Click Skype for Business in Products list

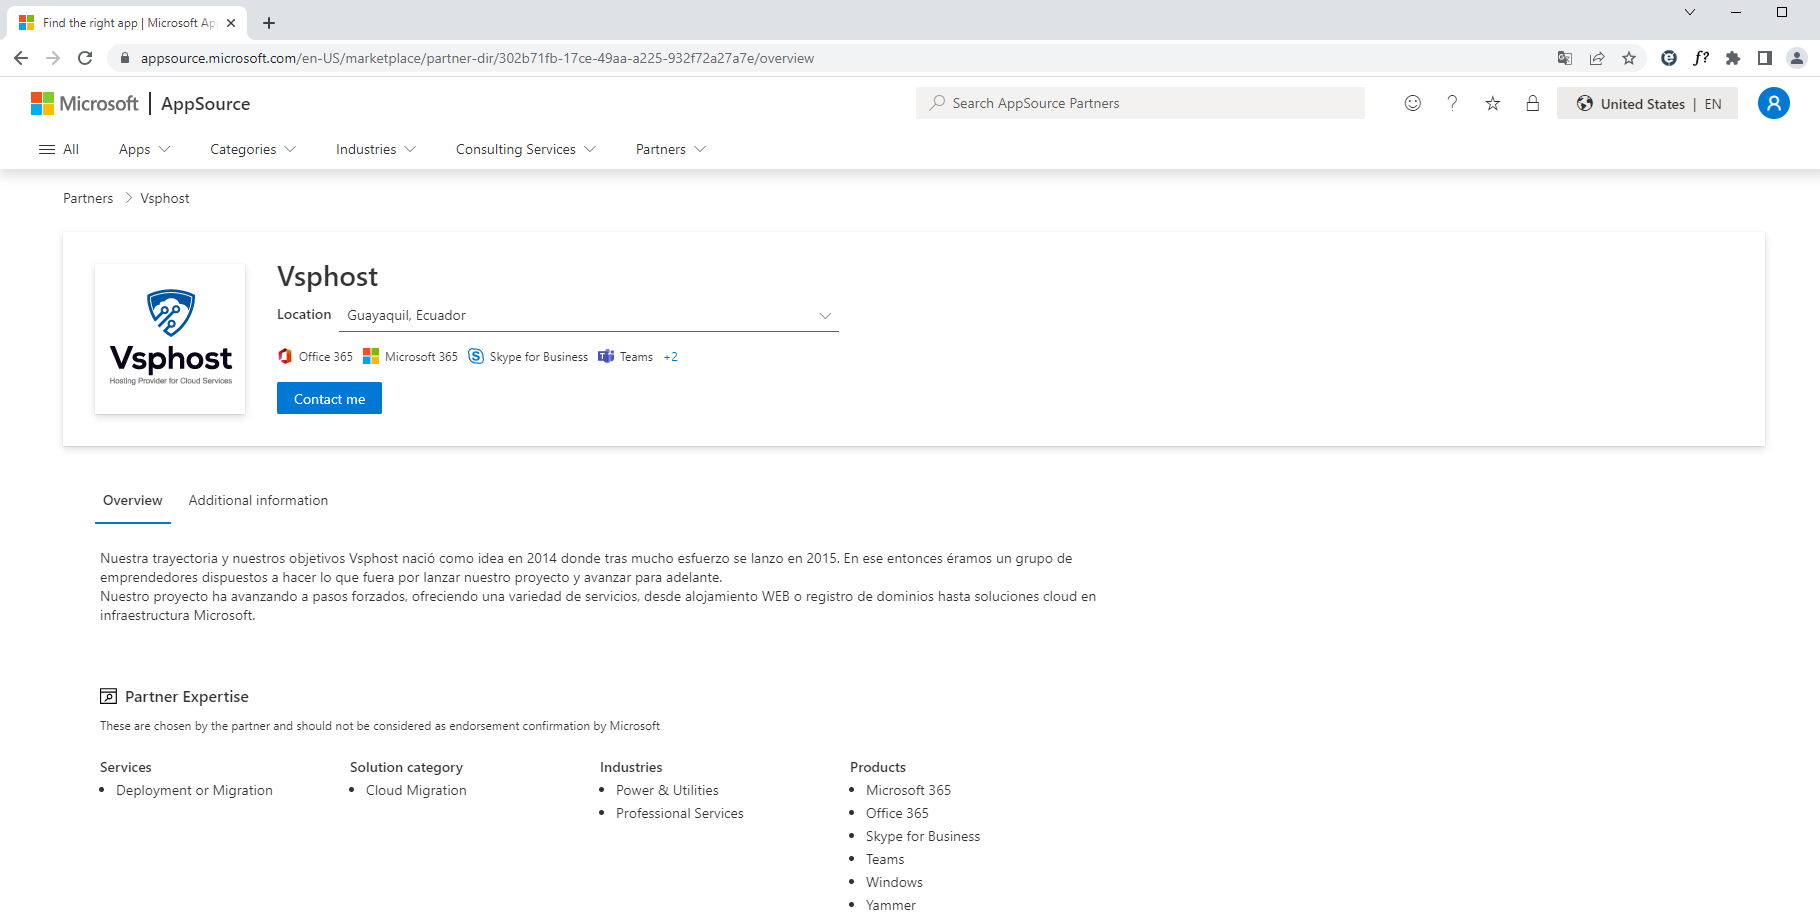pyautogui.click(x=923, y=836)
